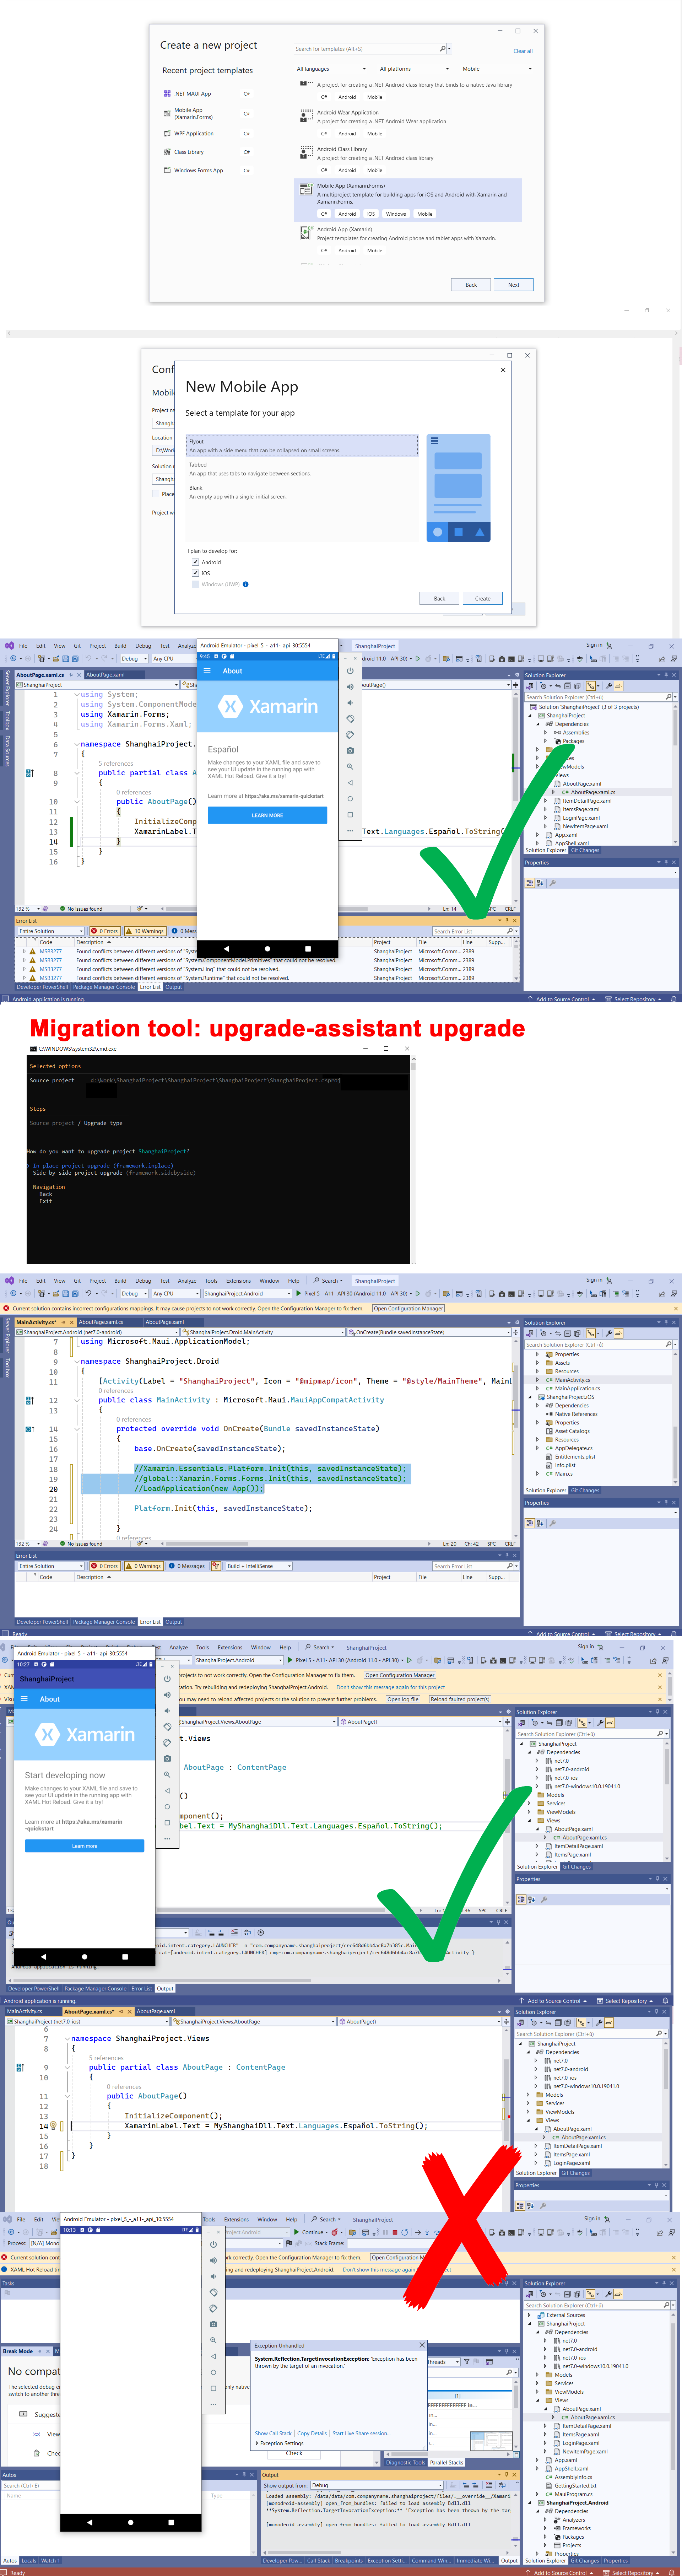Click the disabled Windows (UWP) checkbox
The height and width of the screenshot is (2576, 682).
point(195,584)
